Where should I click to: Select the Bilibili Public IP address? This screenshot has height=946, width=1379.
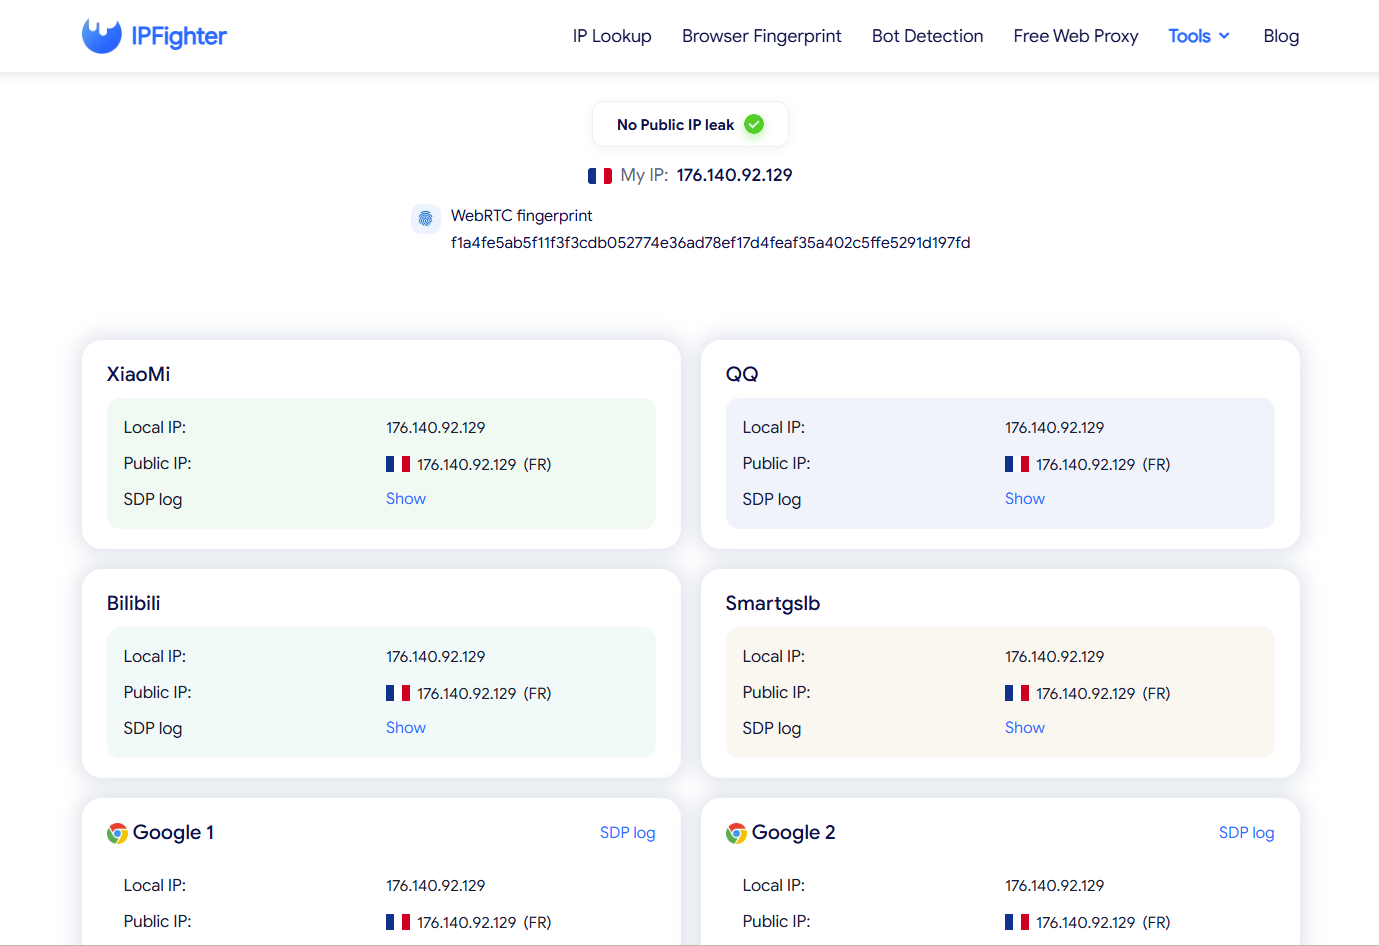click(466, 694)
